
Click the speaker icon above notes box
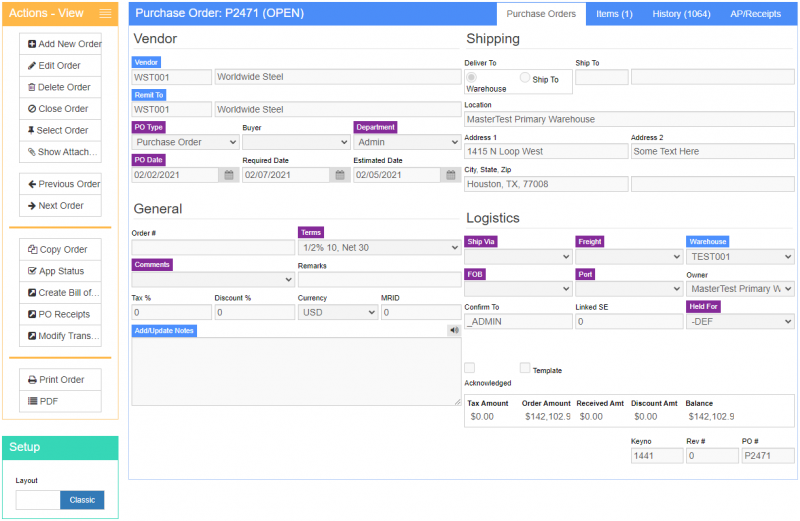click(453, 330)
